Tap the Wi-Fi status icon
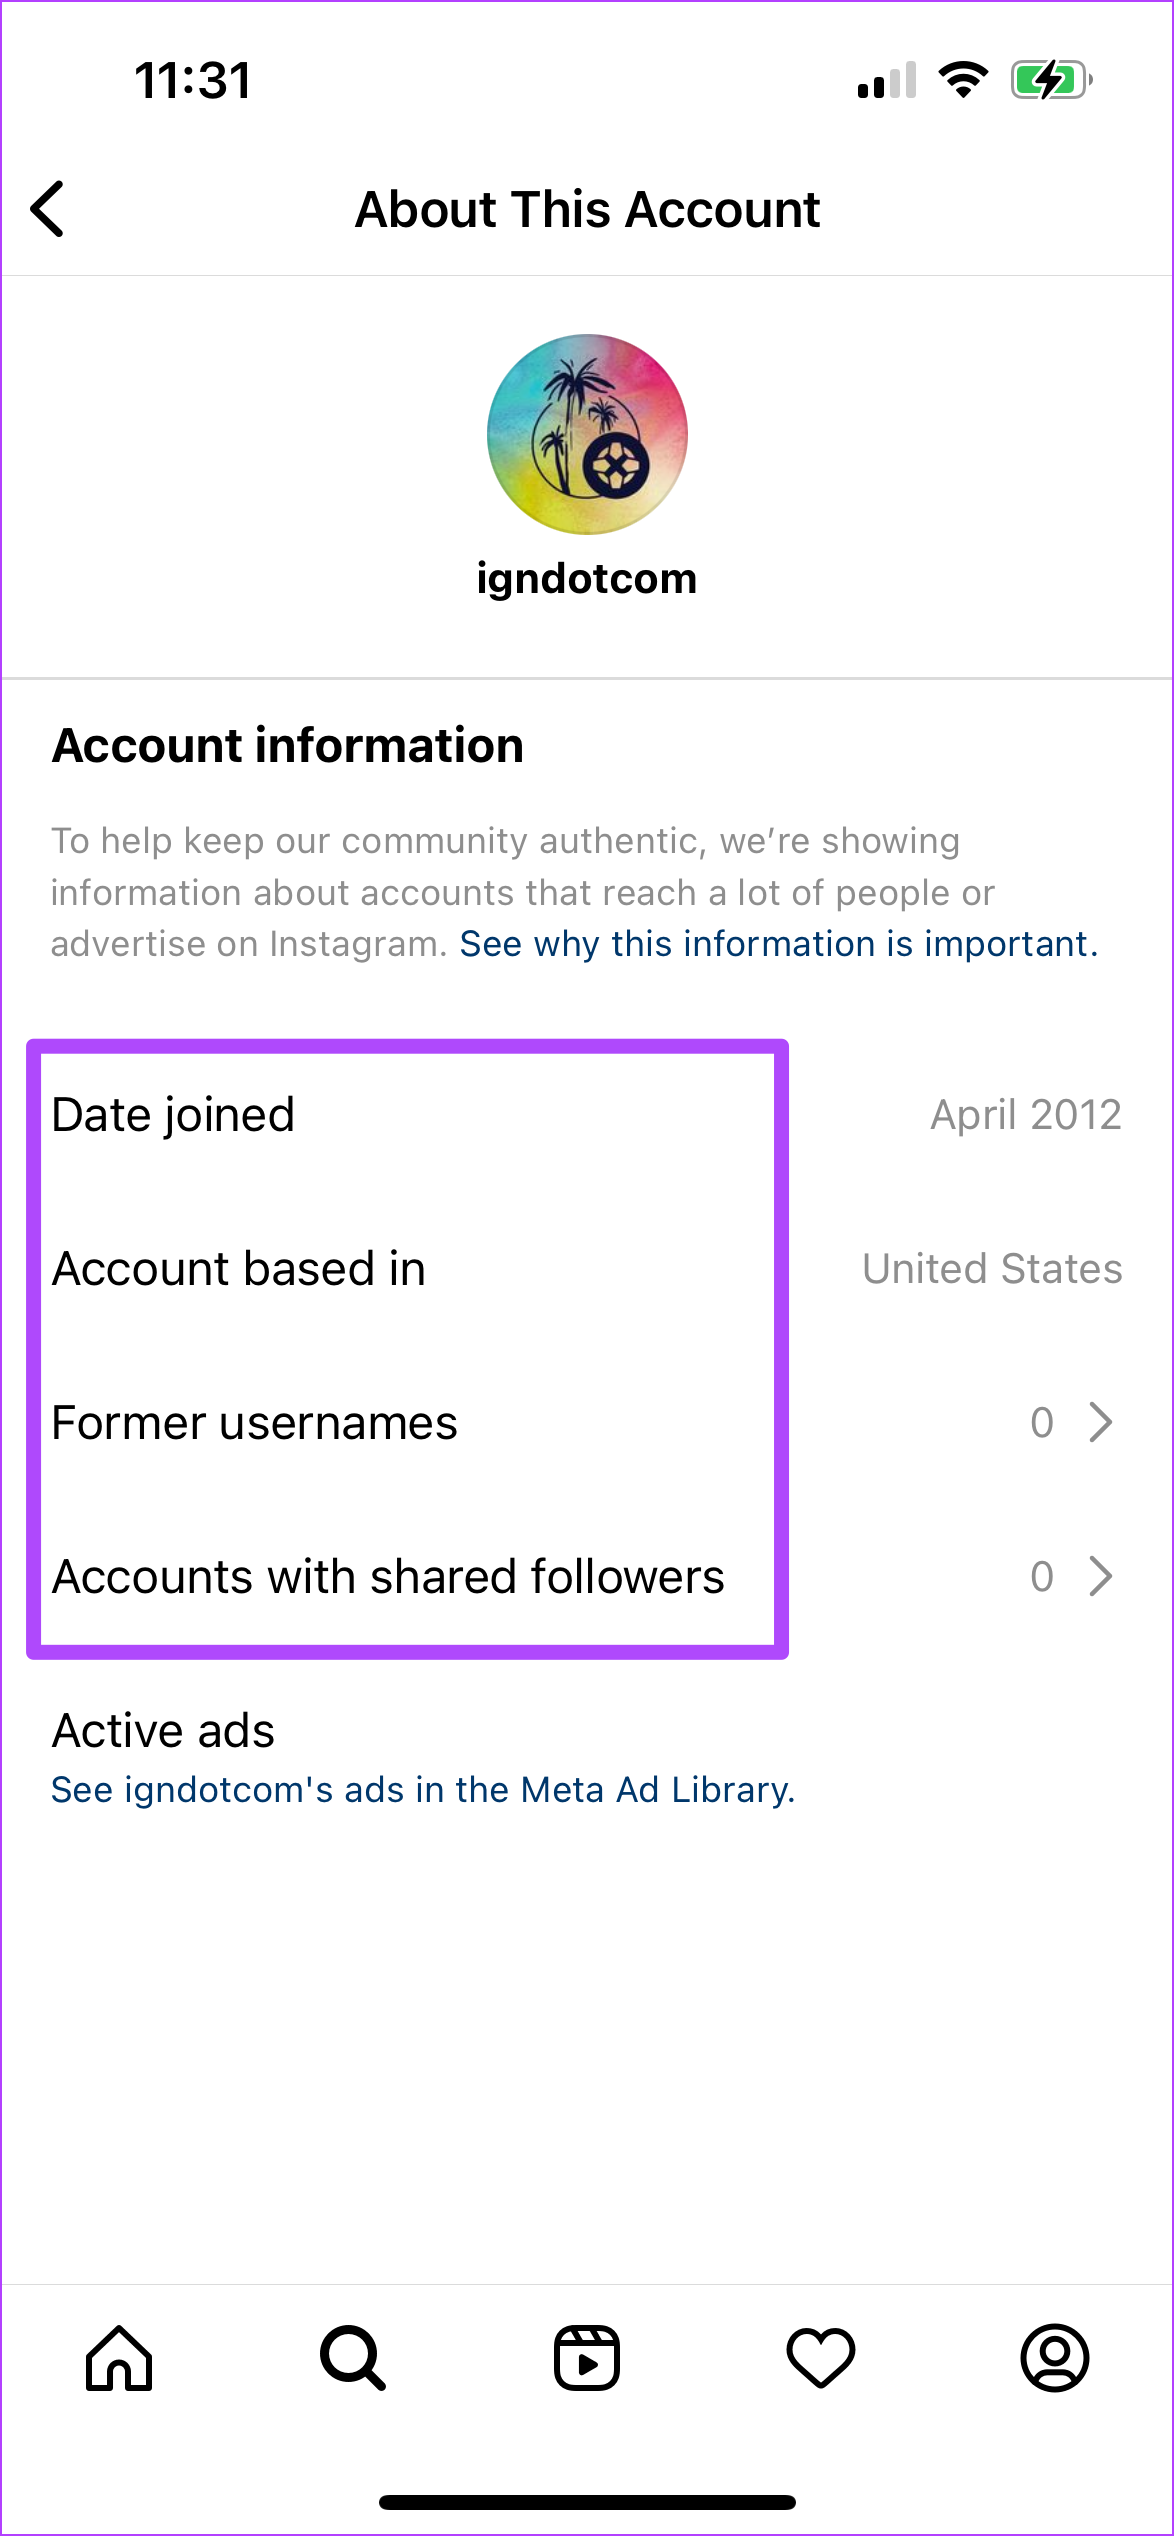This screenshot has height=2536, width=1174. tap(963, 80)
